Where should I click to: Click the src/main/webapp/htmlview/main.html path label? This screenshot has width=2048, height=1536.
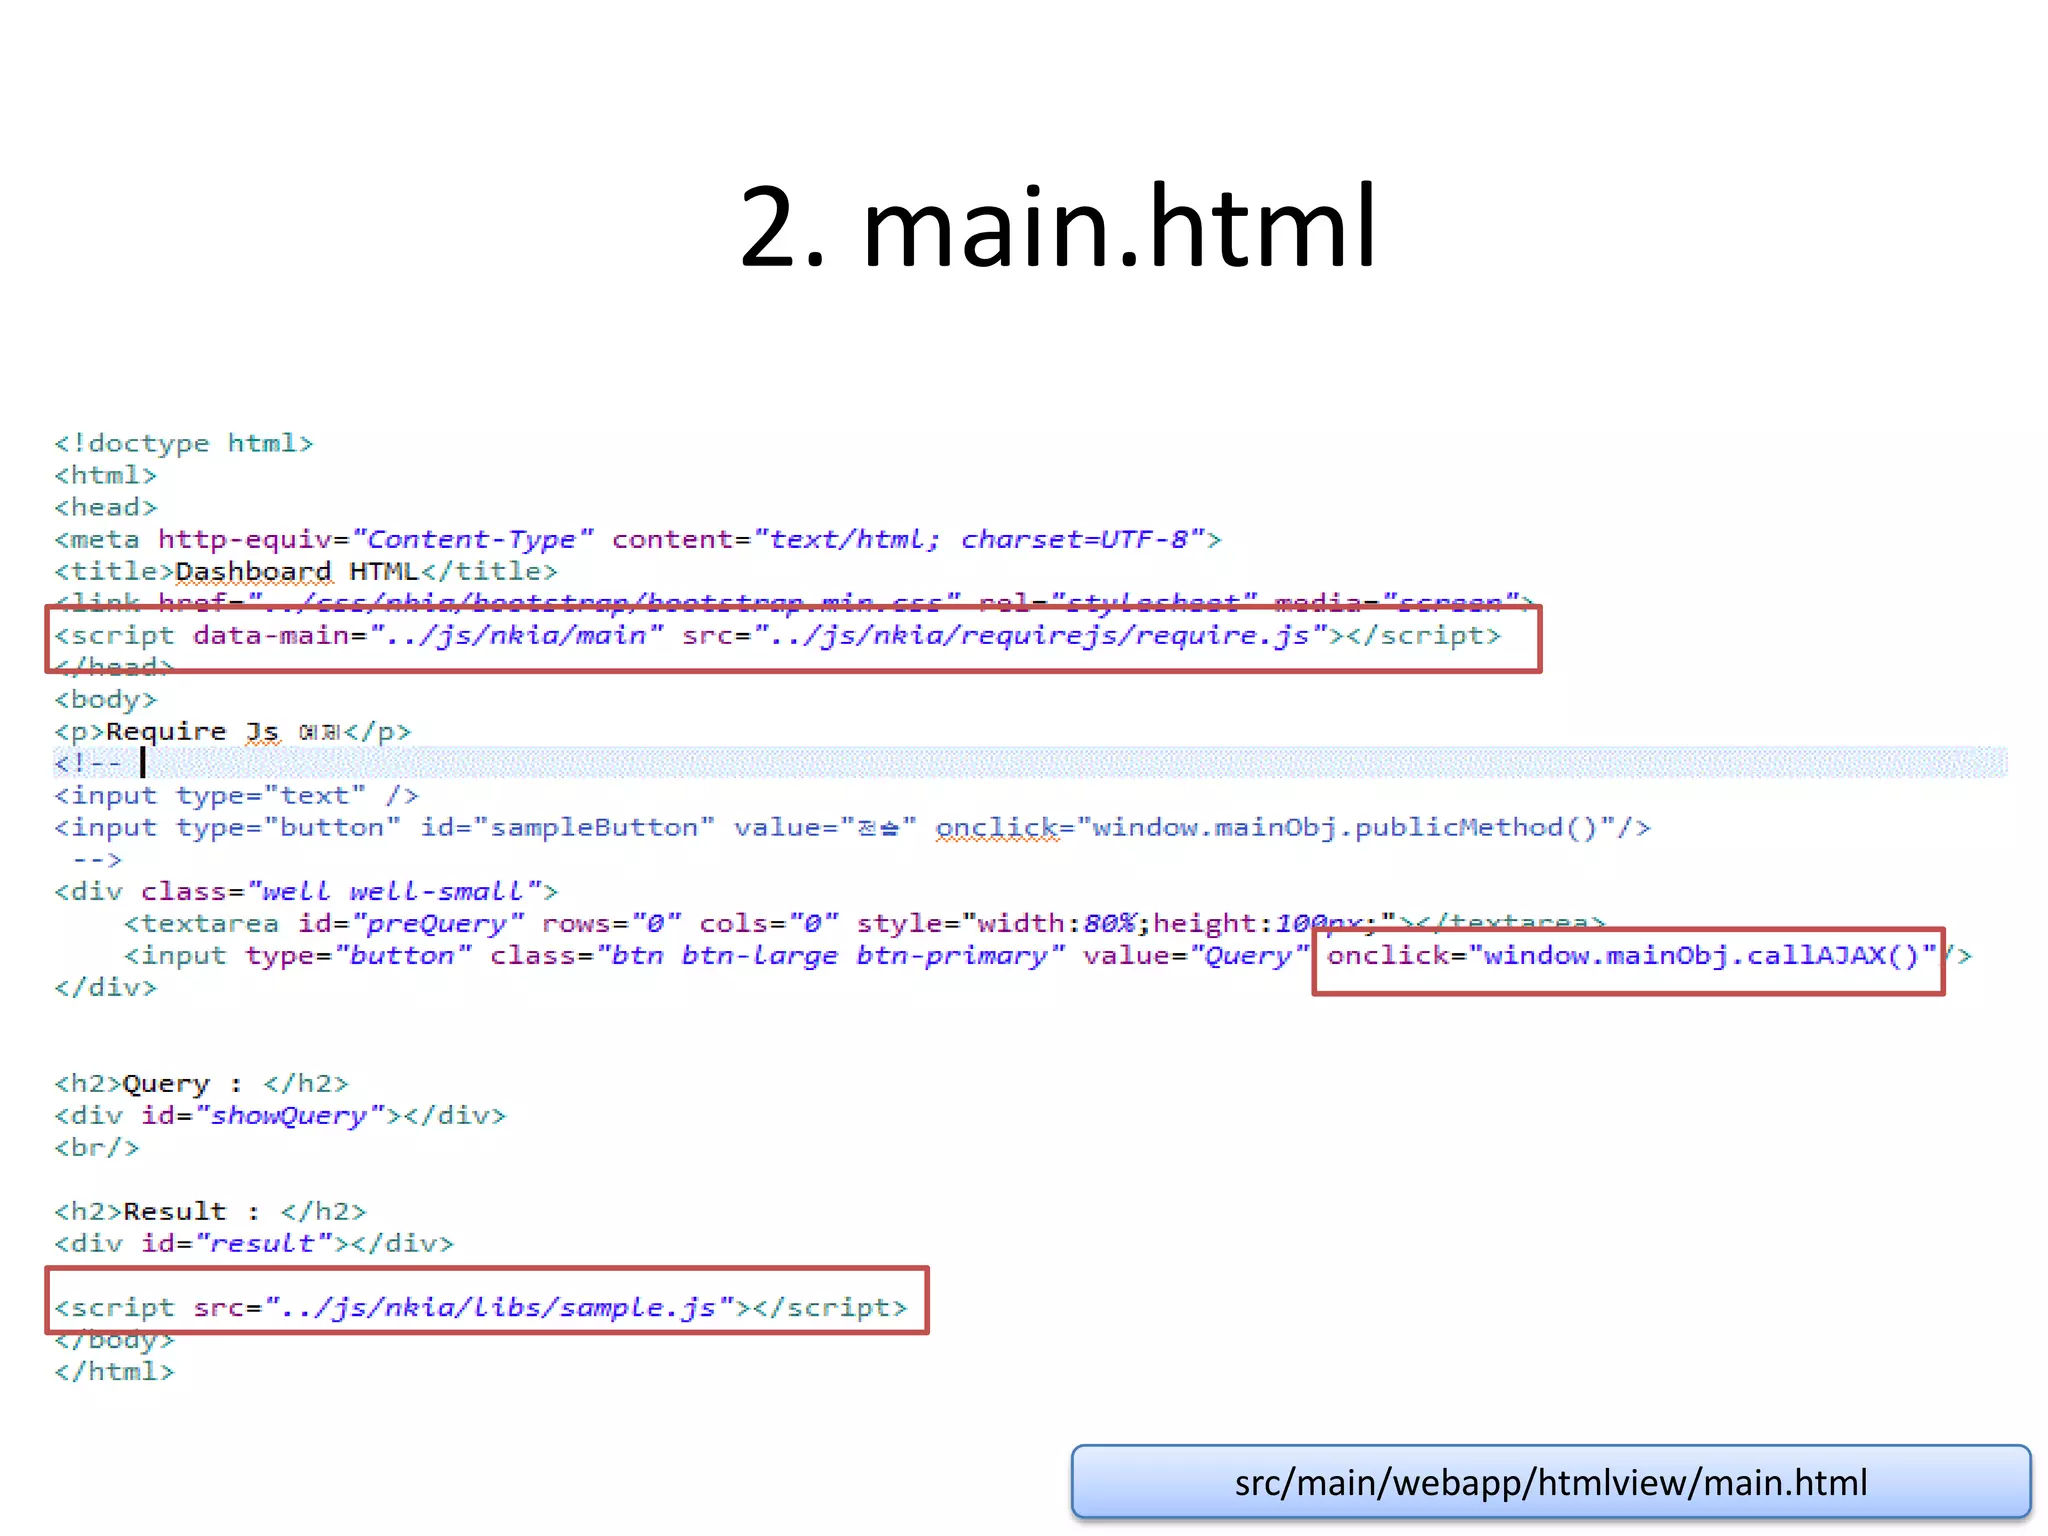click(1551, 1482)
